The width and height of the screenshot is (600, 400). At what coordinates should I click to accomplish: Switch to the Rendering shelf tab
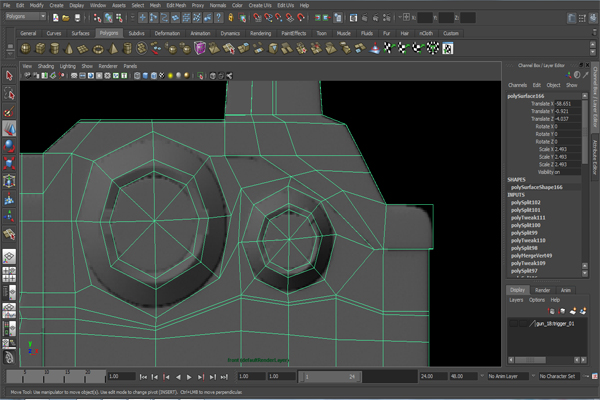pyautogui.click(x=261, y=33)
